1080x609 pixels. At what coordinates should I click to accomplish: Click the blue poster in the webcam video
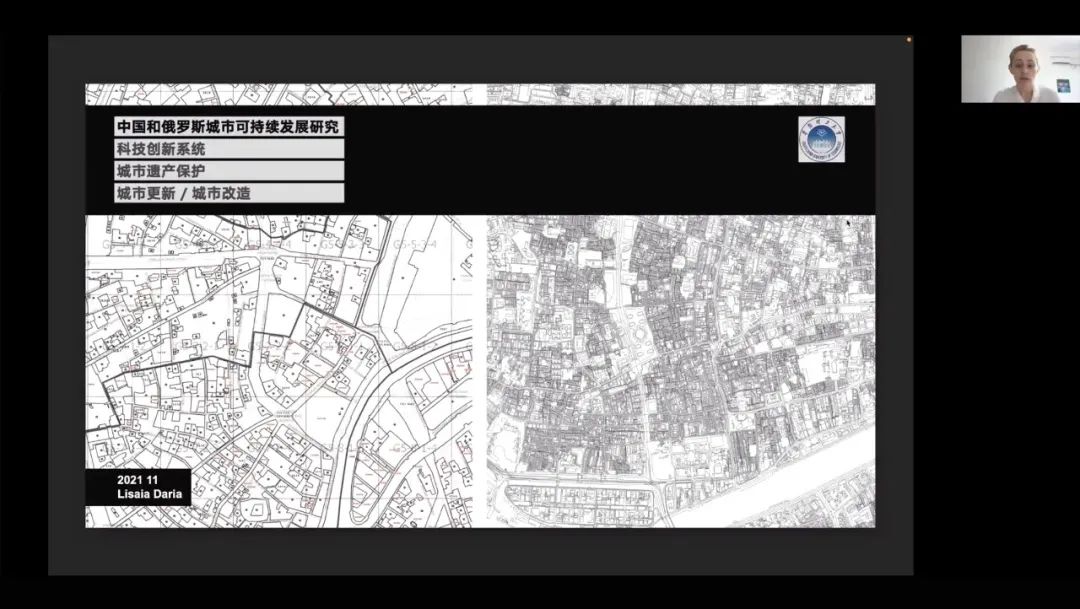[1063, 85]
